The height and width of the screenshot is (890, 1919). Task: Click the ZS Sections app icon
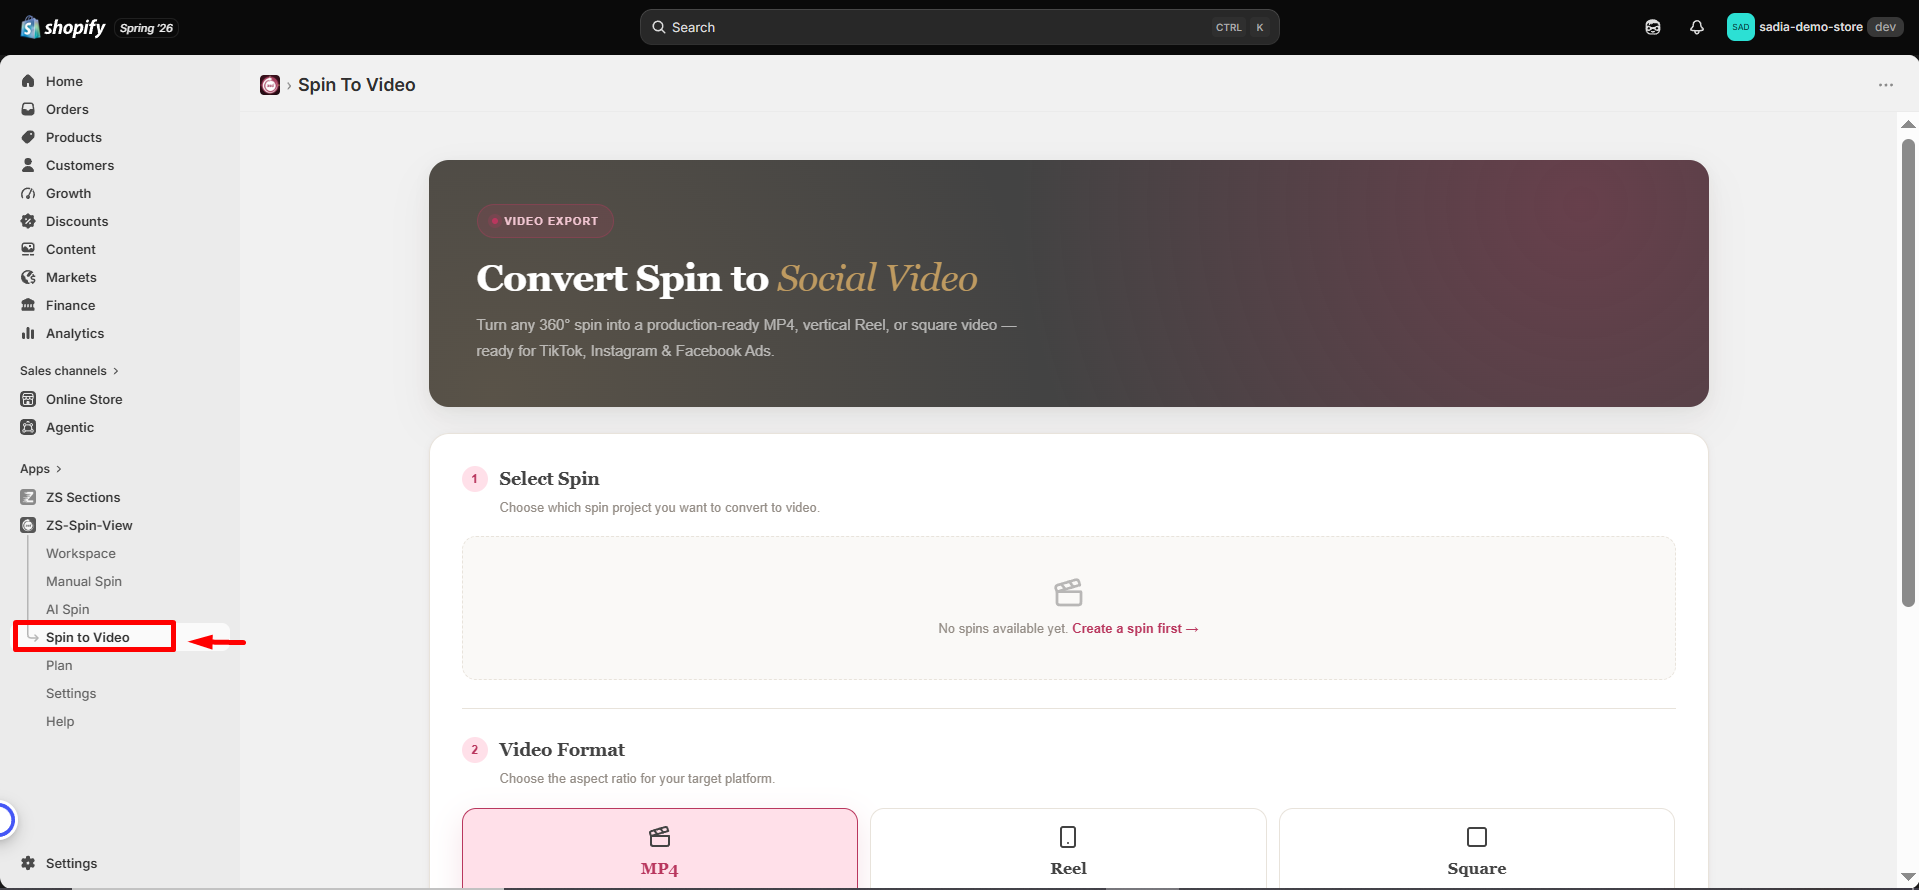28,497
